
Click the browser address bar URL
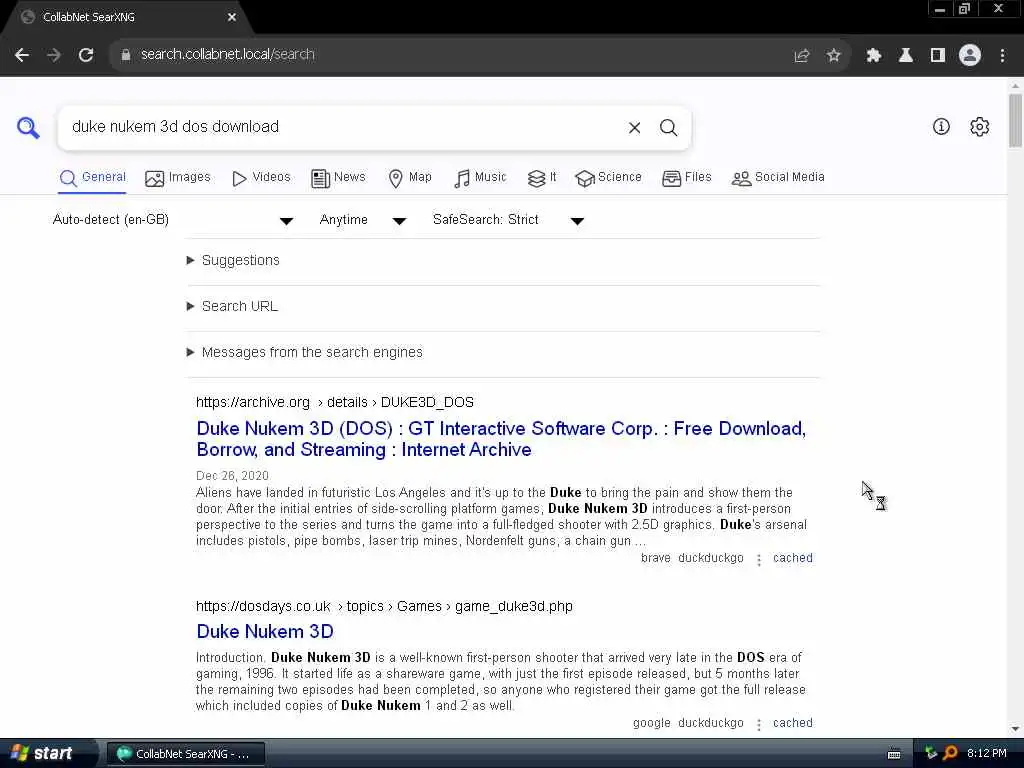(x=227, y=55)
